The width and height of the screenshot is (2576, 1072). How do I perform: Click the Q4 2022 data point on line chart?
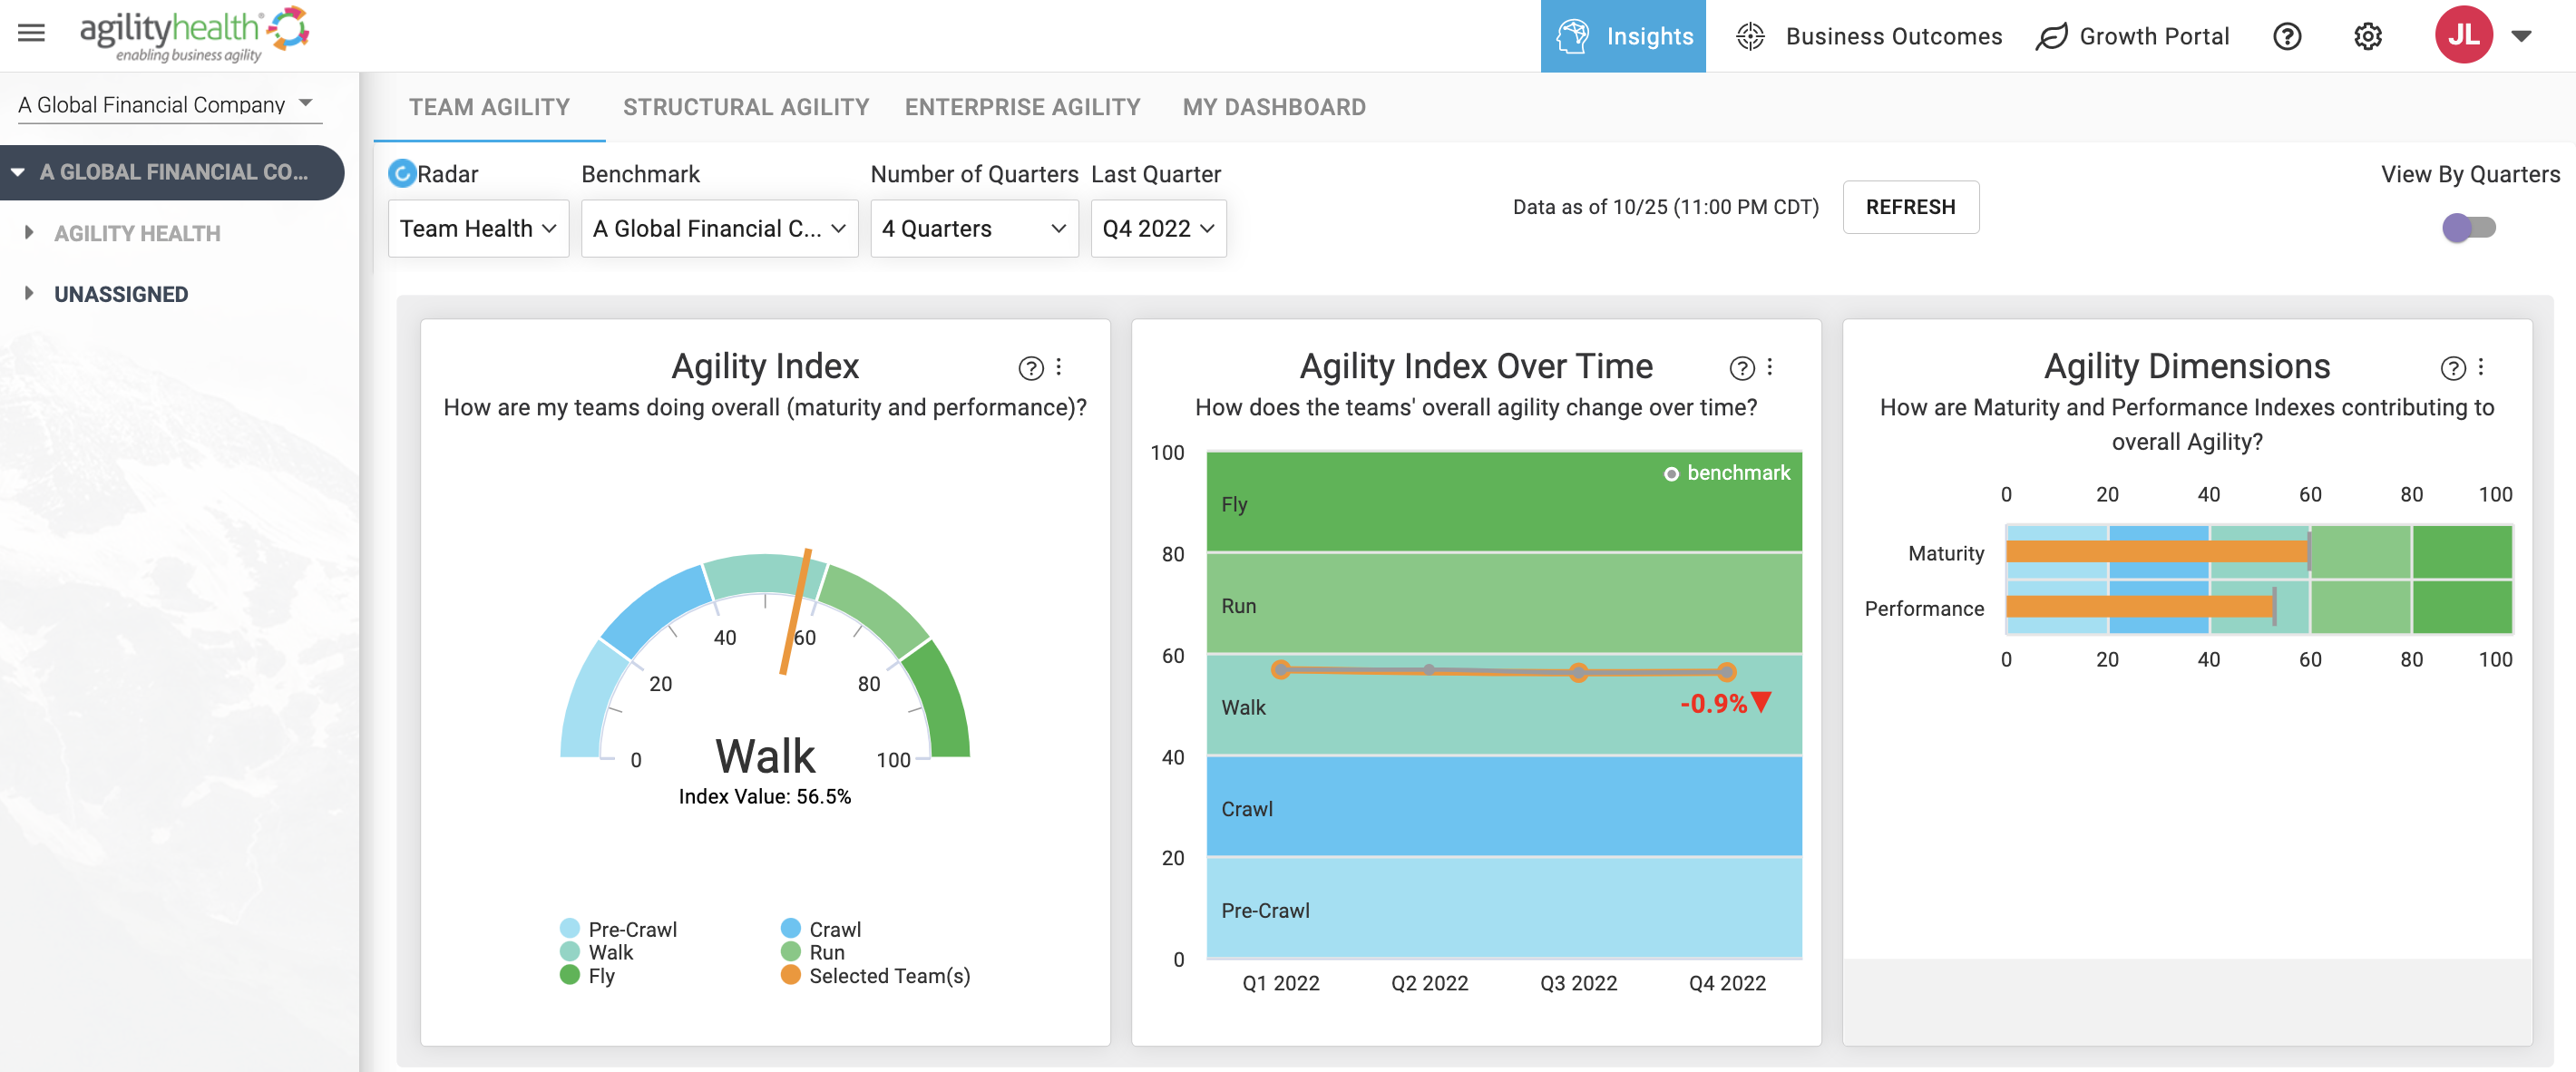(x=1726, y=672)
